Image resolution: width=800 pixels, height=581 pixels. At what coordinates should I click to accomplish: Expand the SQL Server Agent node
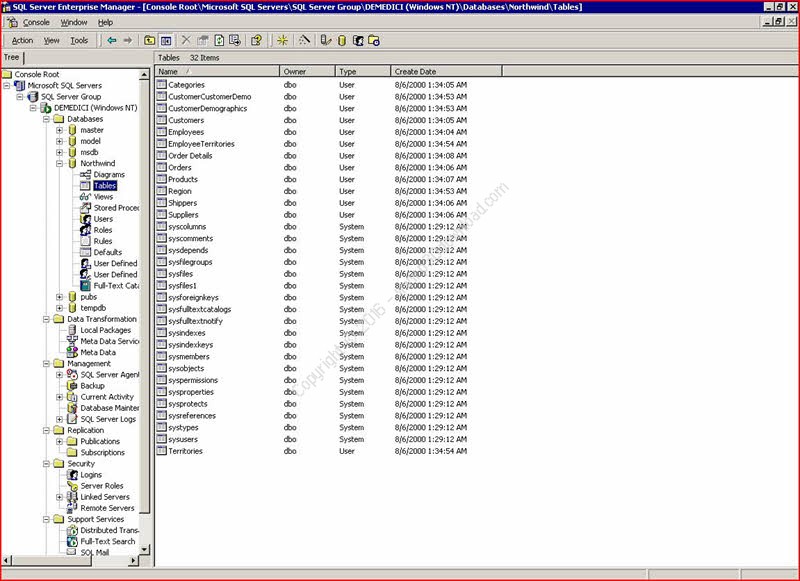pos(60,375)
